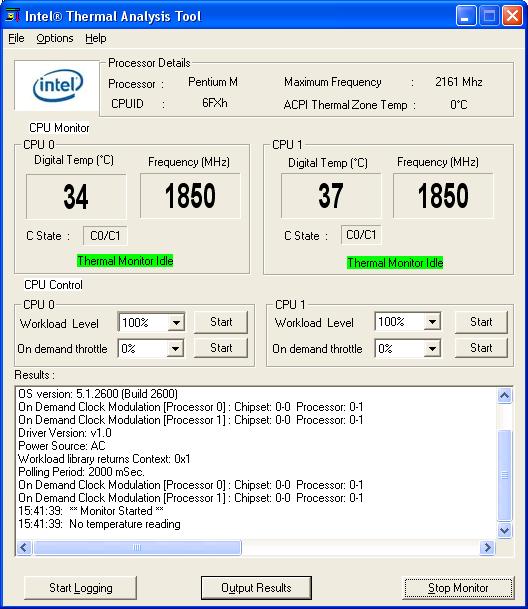Click 'OS version: 5.1.2600 (Build 2600)' line
This screenshot has height=609, width=528.
tap(98, 394)
